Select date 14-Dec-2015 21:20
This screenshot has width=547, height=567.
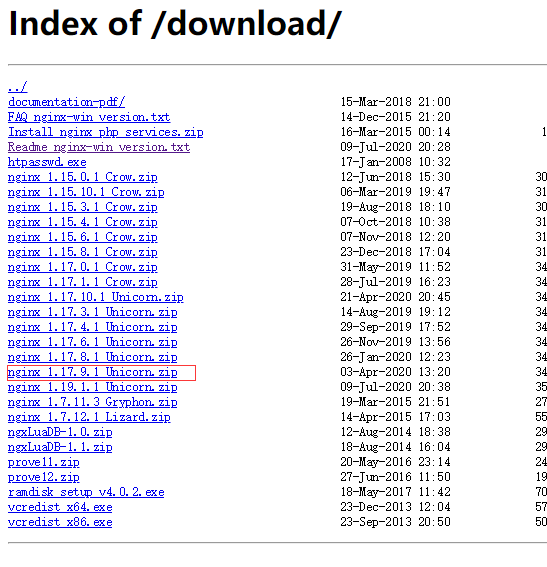coord(396,117)
